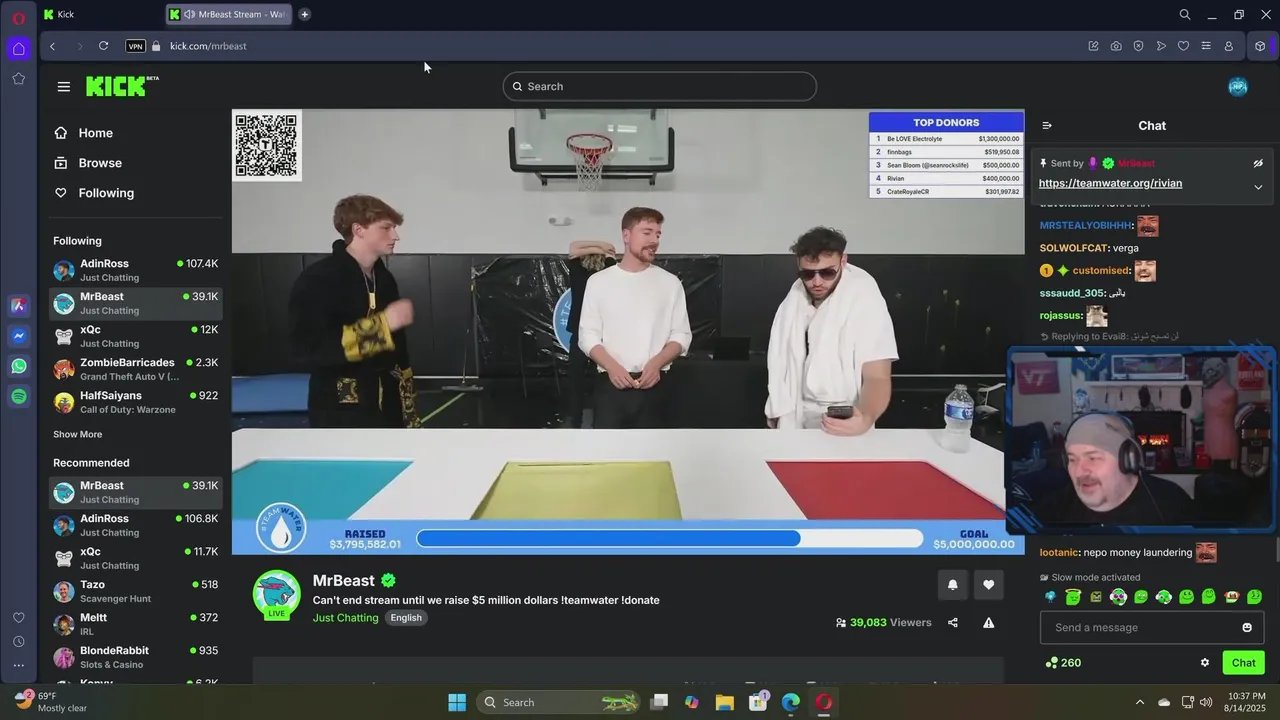
Task: Open the Opera flow send icon
Action: 1161,46
